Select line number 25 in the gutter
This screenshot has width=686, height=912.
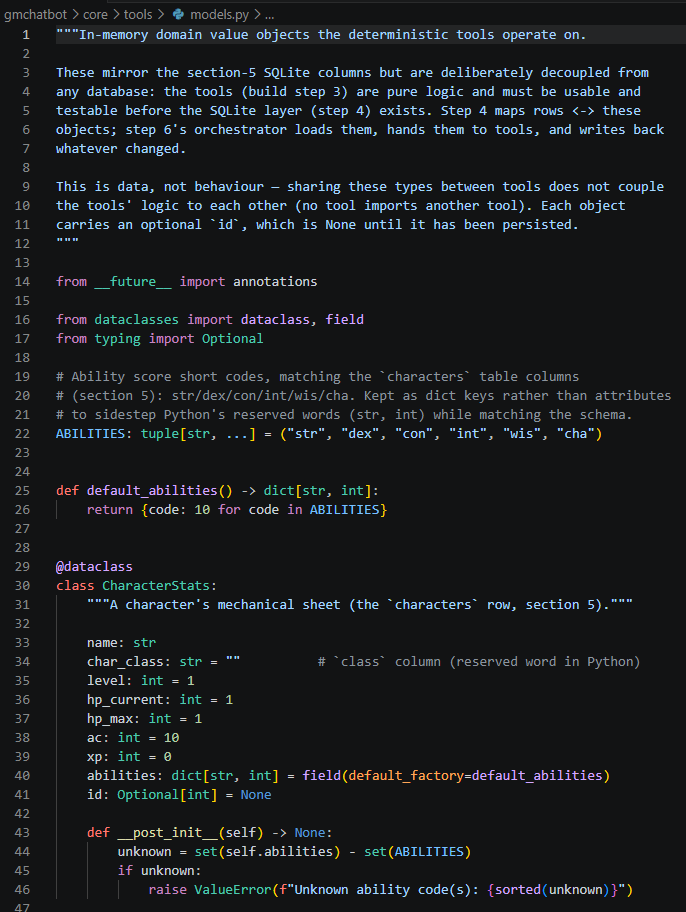[x=22, y=491]
